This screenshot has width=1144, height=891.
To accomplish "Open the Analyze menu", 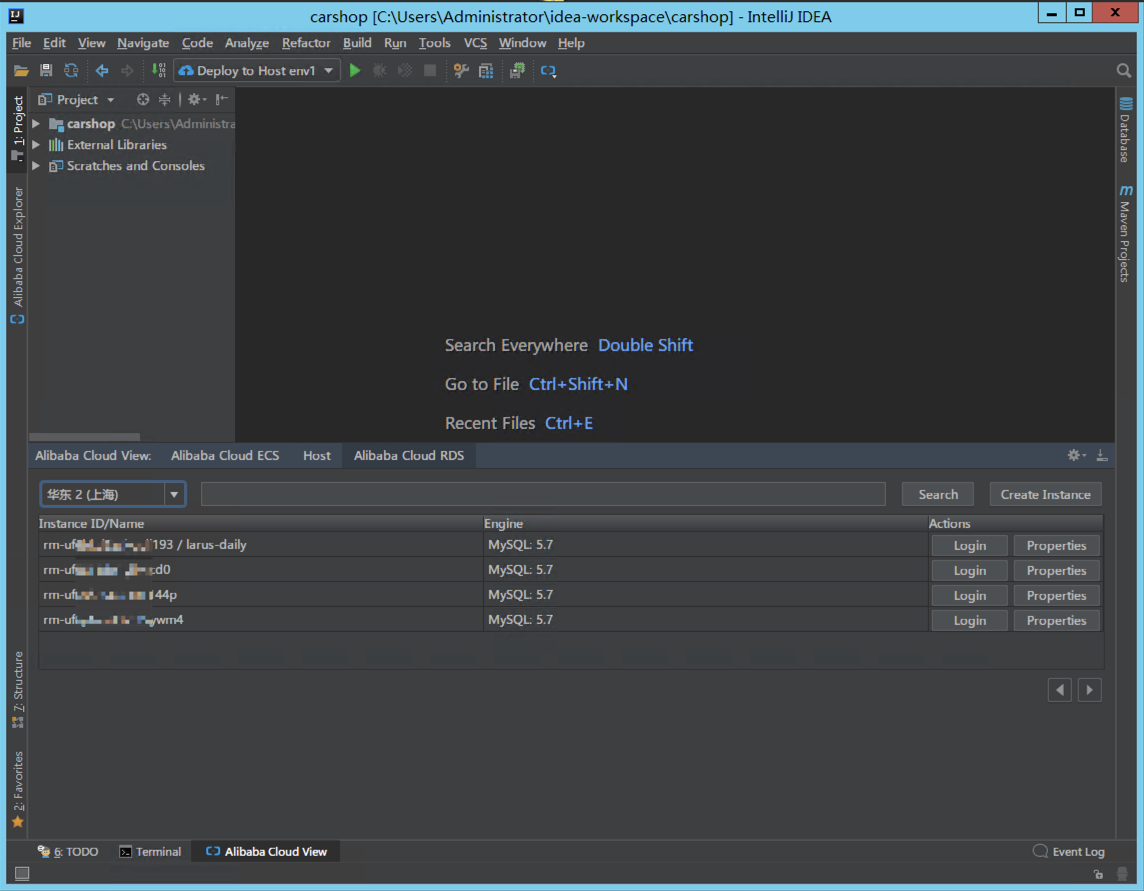I will tap(247, 43).
